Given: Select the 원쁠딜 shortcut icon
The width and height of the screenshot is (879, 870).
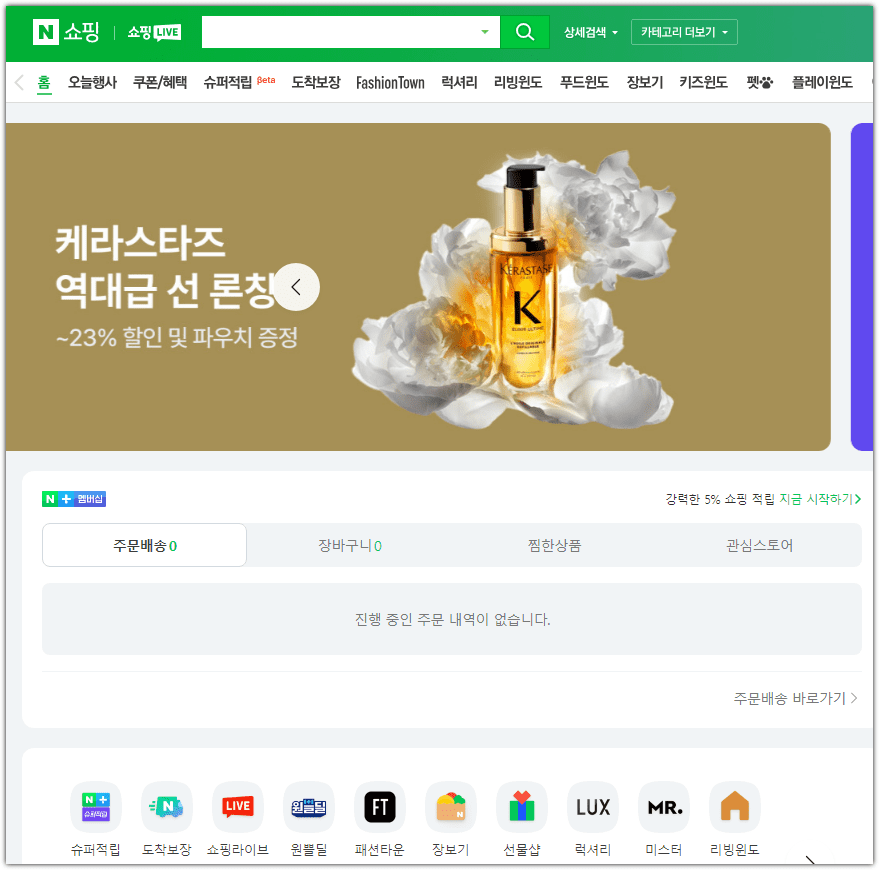Looking at the screenshot, I should (x=308, y=806).
